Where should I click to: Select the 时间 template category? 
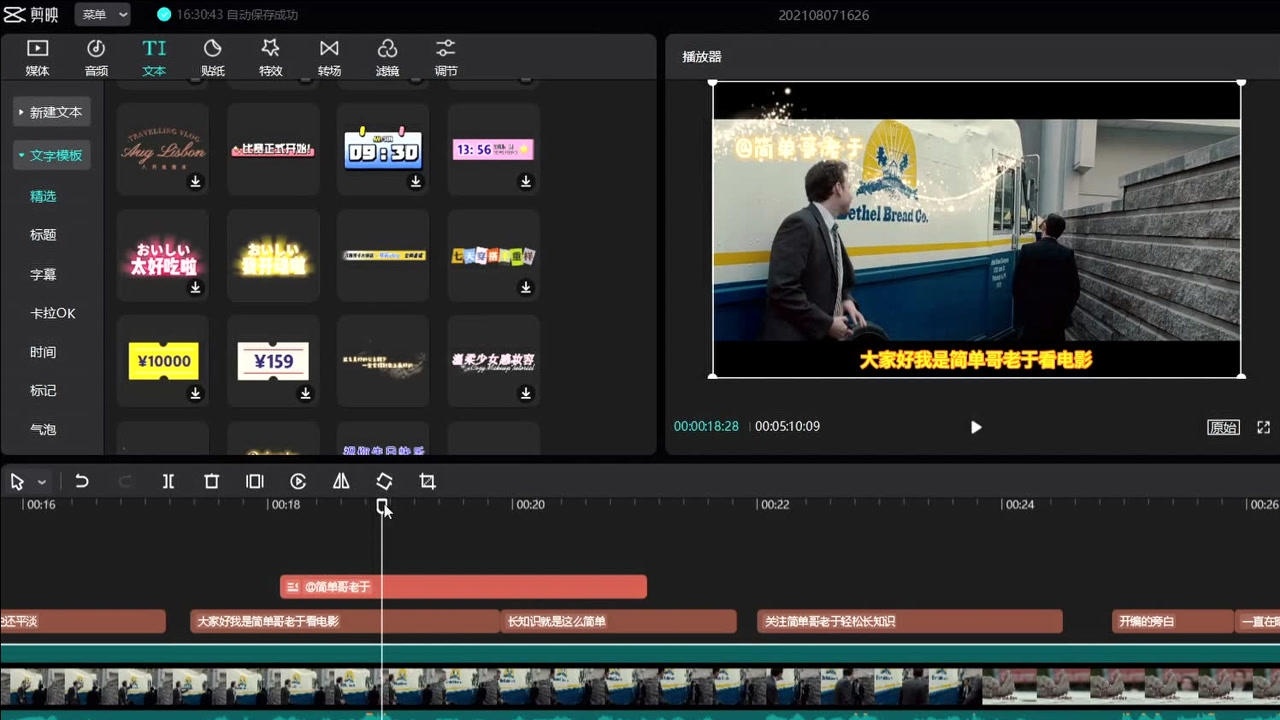click(x=43, y=352)
